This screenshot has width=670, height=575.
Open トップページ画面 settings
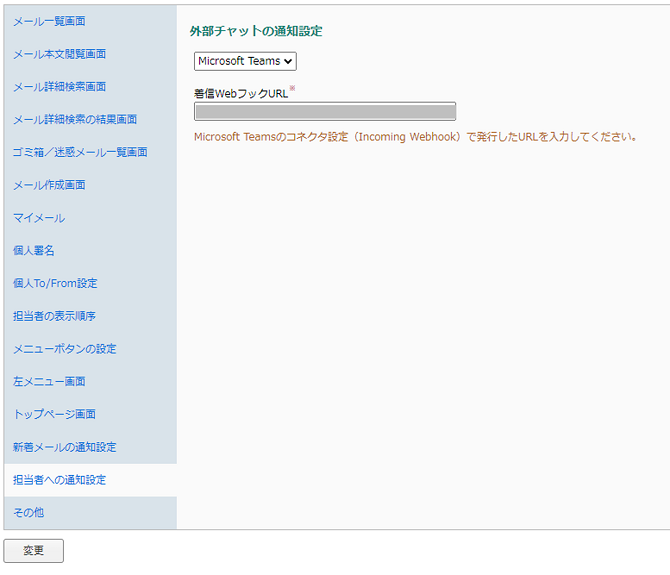[54, 414]
